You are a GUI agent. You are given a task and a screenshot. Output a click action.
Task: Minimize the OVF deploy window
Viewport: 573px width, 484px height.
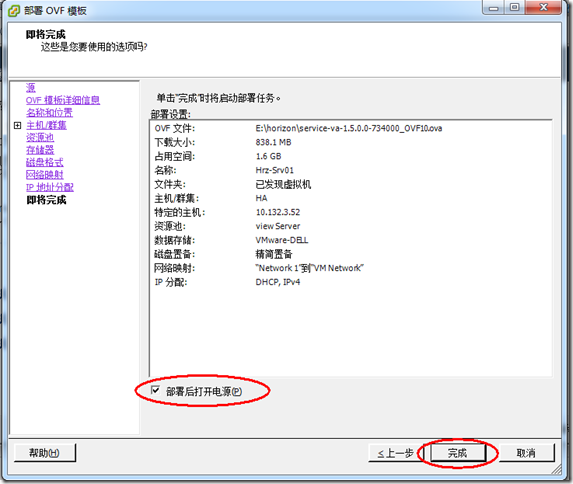494,7
